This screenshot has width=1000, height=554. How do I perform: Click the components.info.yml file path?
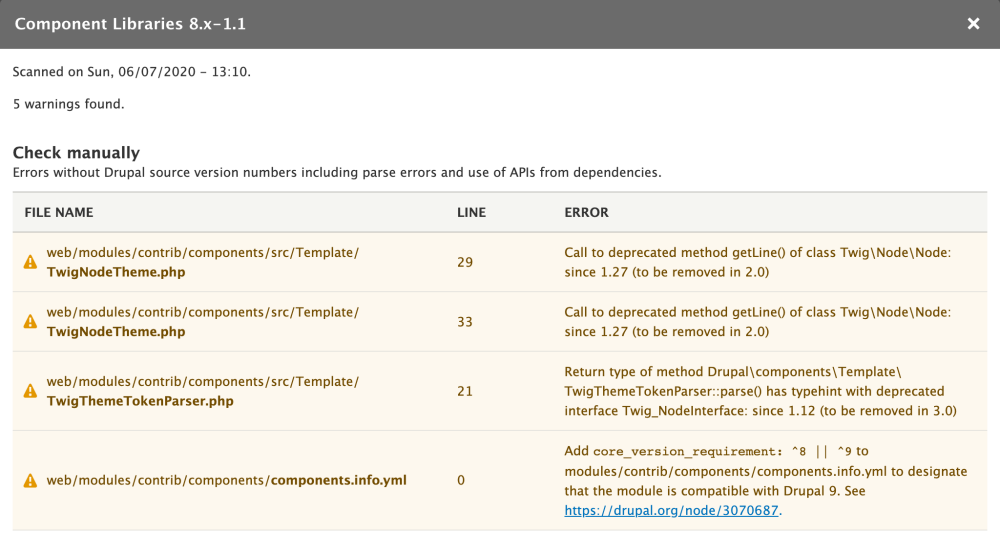pos(226,480)
